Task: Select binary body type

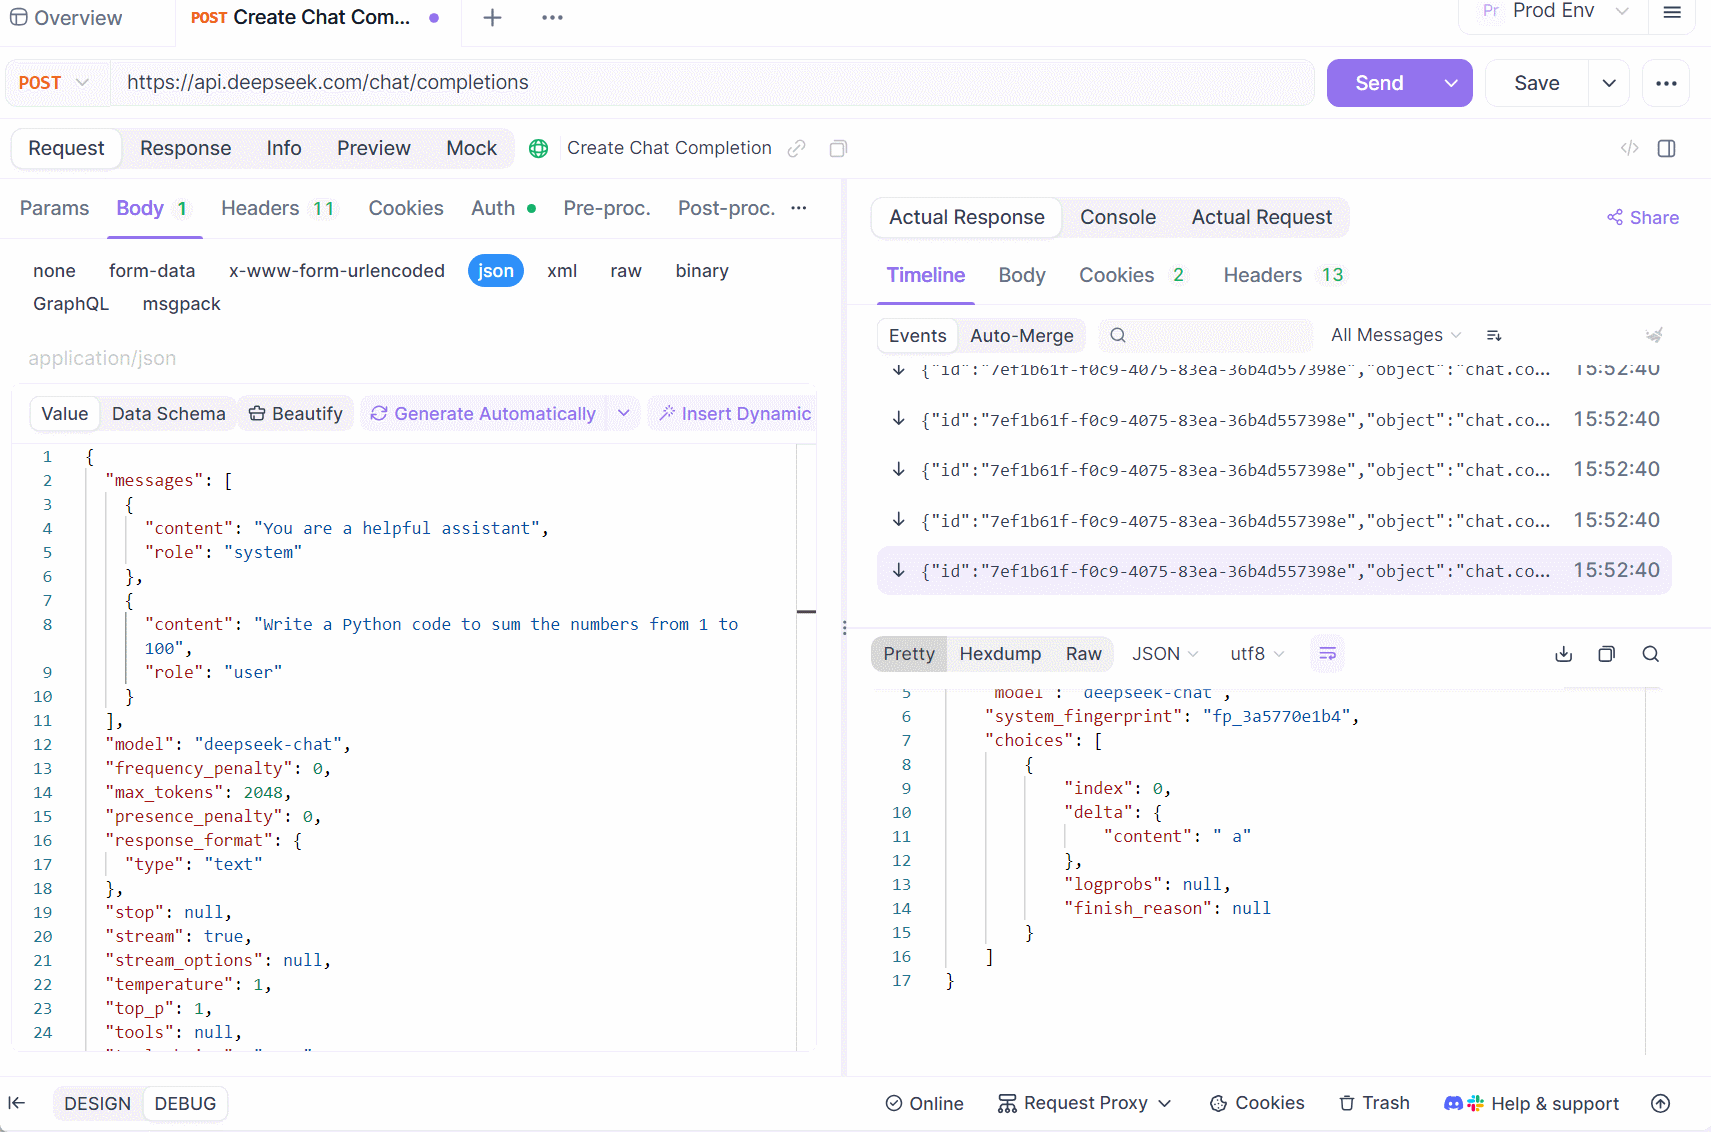Action: pos(702,271)
